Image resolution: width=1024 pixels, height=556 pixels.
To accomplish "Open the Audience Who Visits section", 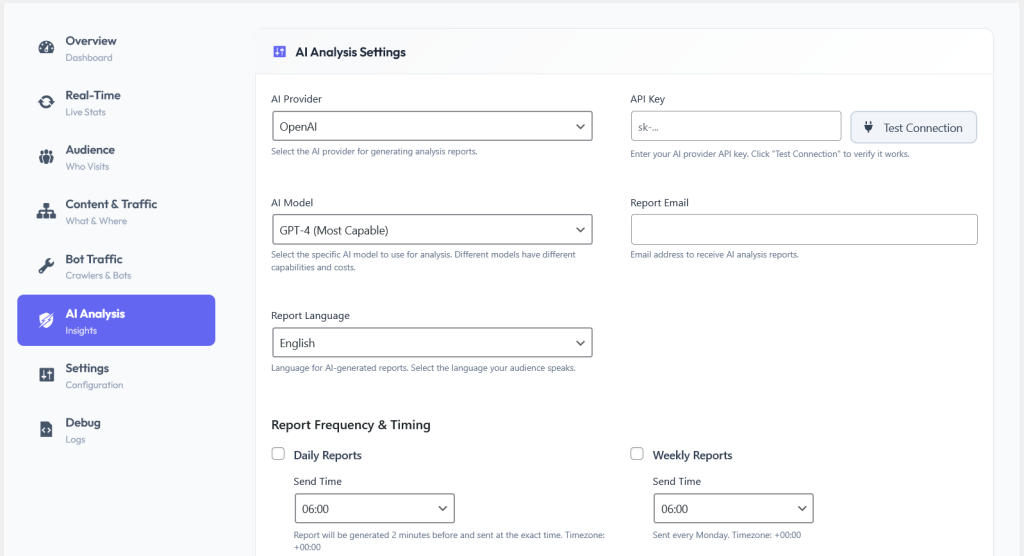I will 116,157.
